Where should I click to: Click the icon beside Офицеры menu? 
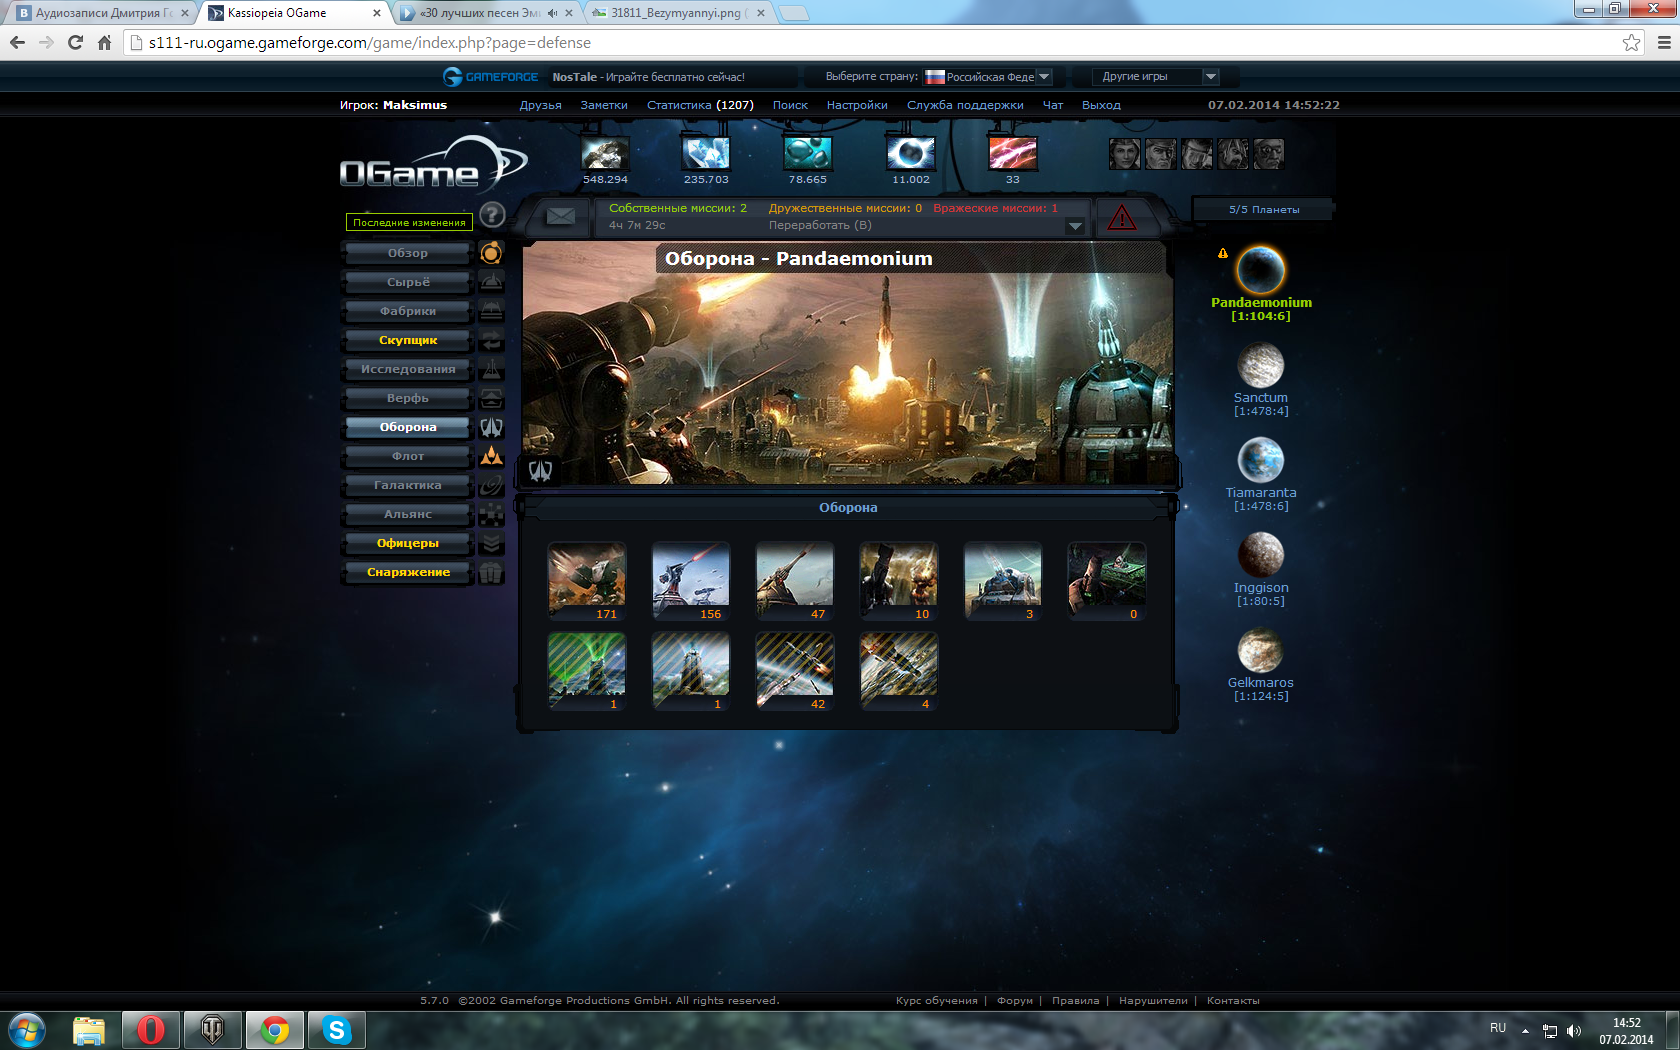point(491,543)
